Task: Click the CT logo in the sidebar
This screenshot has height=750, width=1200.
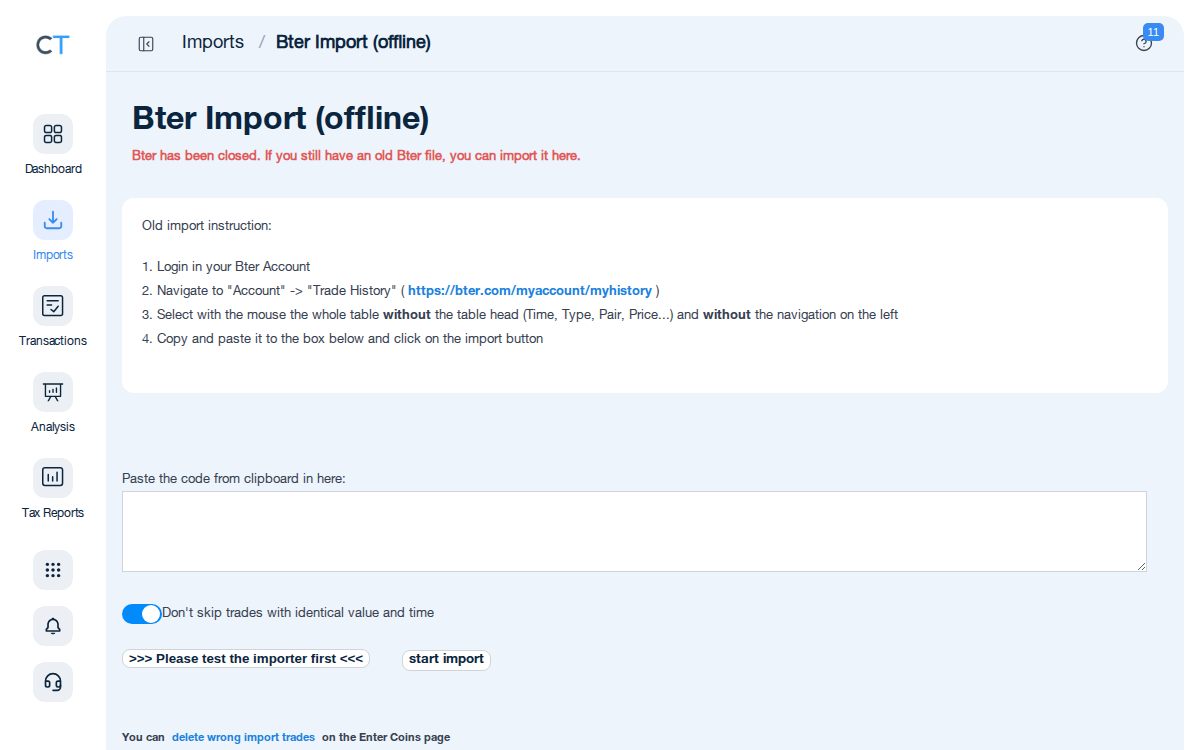Action: (53, 44)
